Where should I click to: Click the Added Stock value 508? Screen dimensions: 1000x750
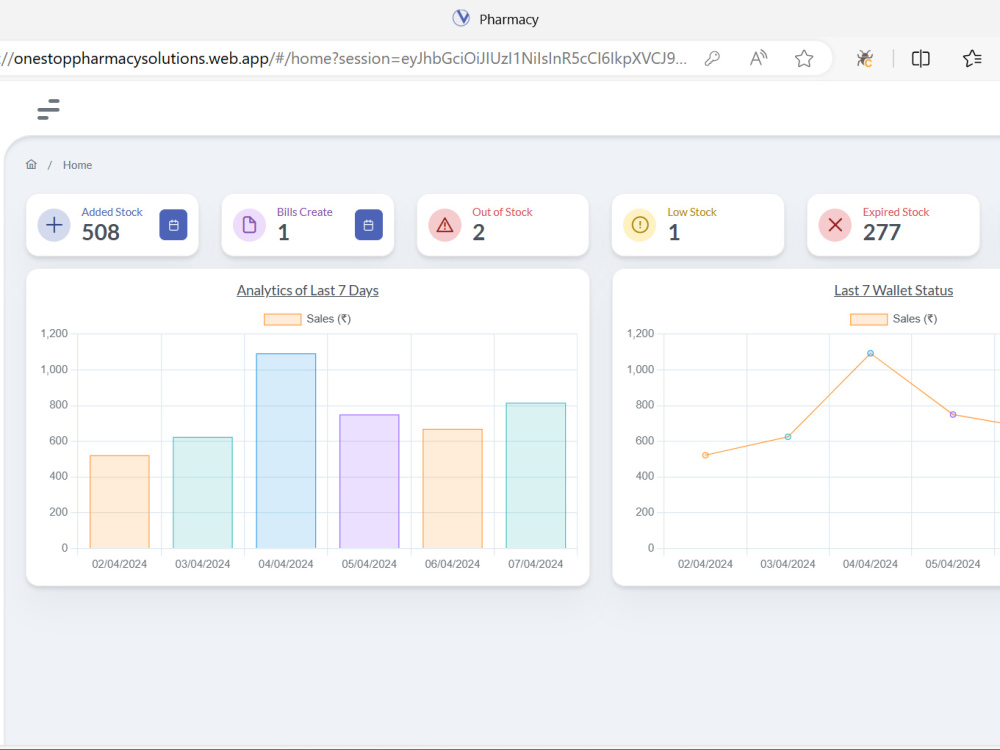(101, 232)
